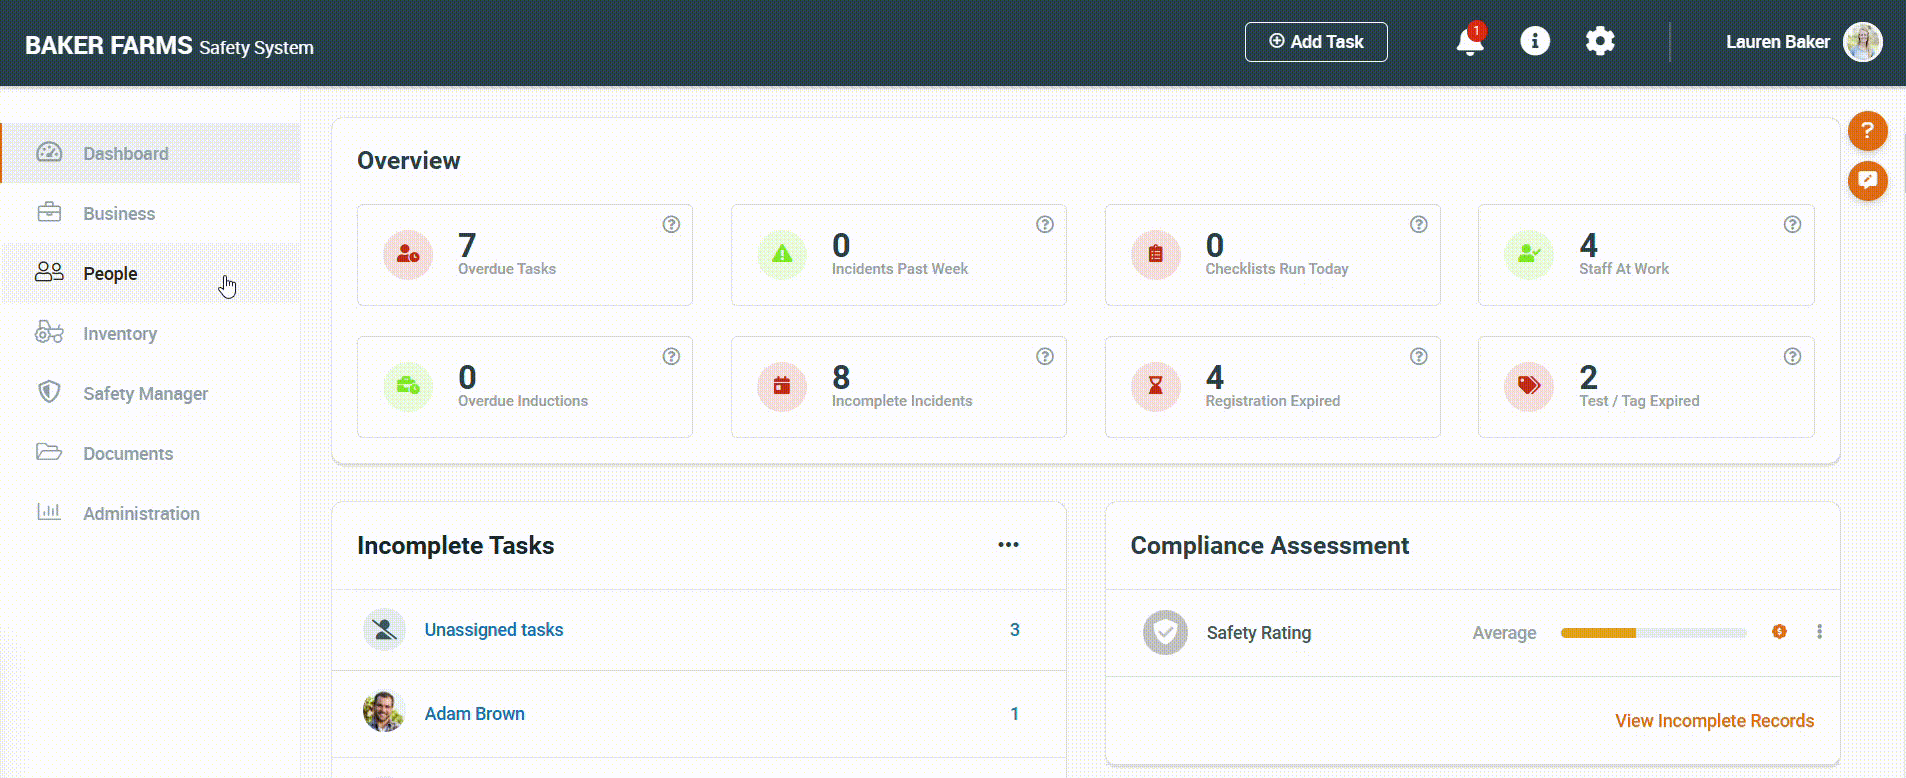1906x778 pixels.
Task: Click the Add Task button
Action: pyautogui.click(x=1315, y=42)
